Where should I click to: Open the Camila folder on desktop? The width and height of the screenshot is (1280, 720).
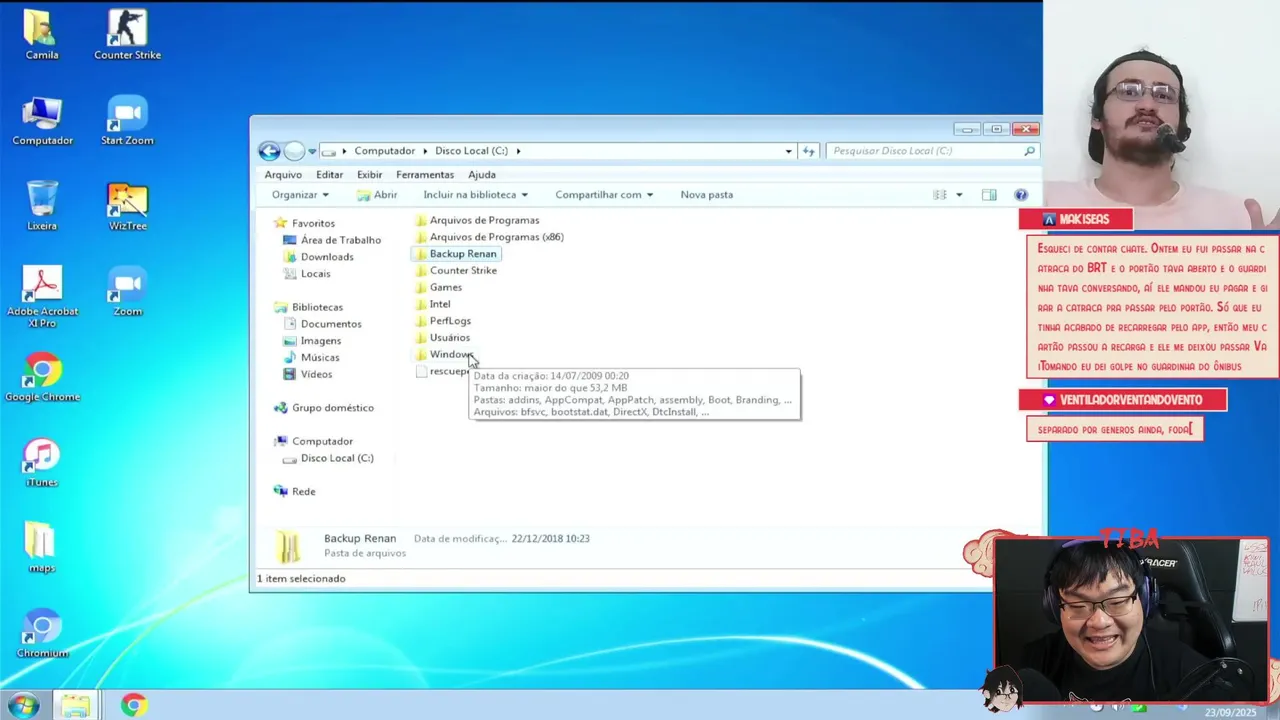[42, 35]
